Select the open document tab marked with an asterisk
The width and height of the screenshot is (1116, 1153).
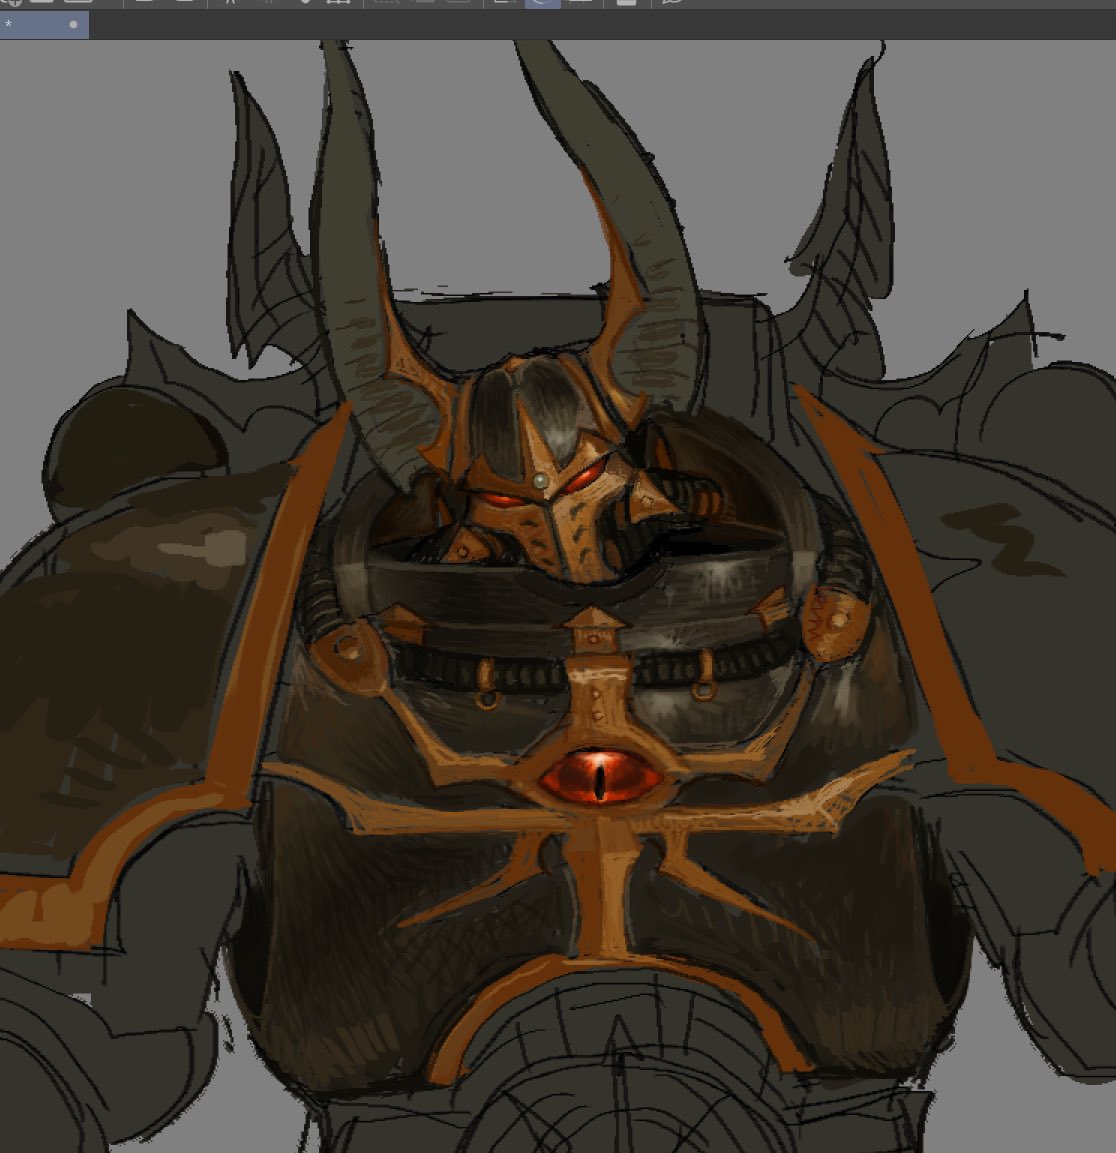point(44,25)
